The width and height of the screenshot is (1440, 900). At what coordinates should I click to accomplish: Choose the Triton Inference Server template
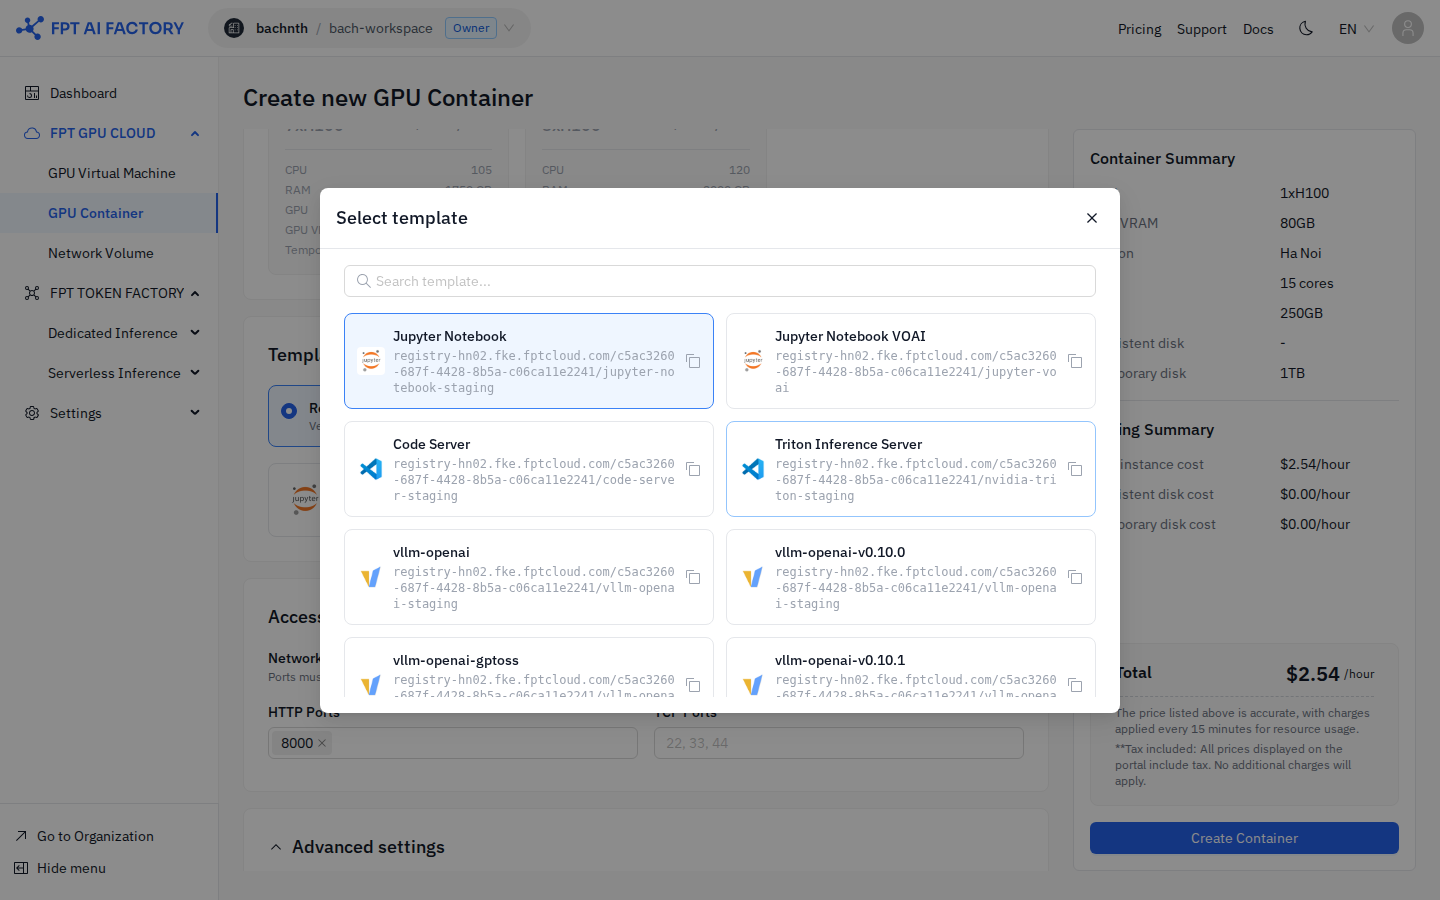click(911, 469)
